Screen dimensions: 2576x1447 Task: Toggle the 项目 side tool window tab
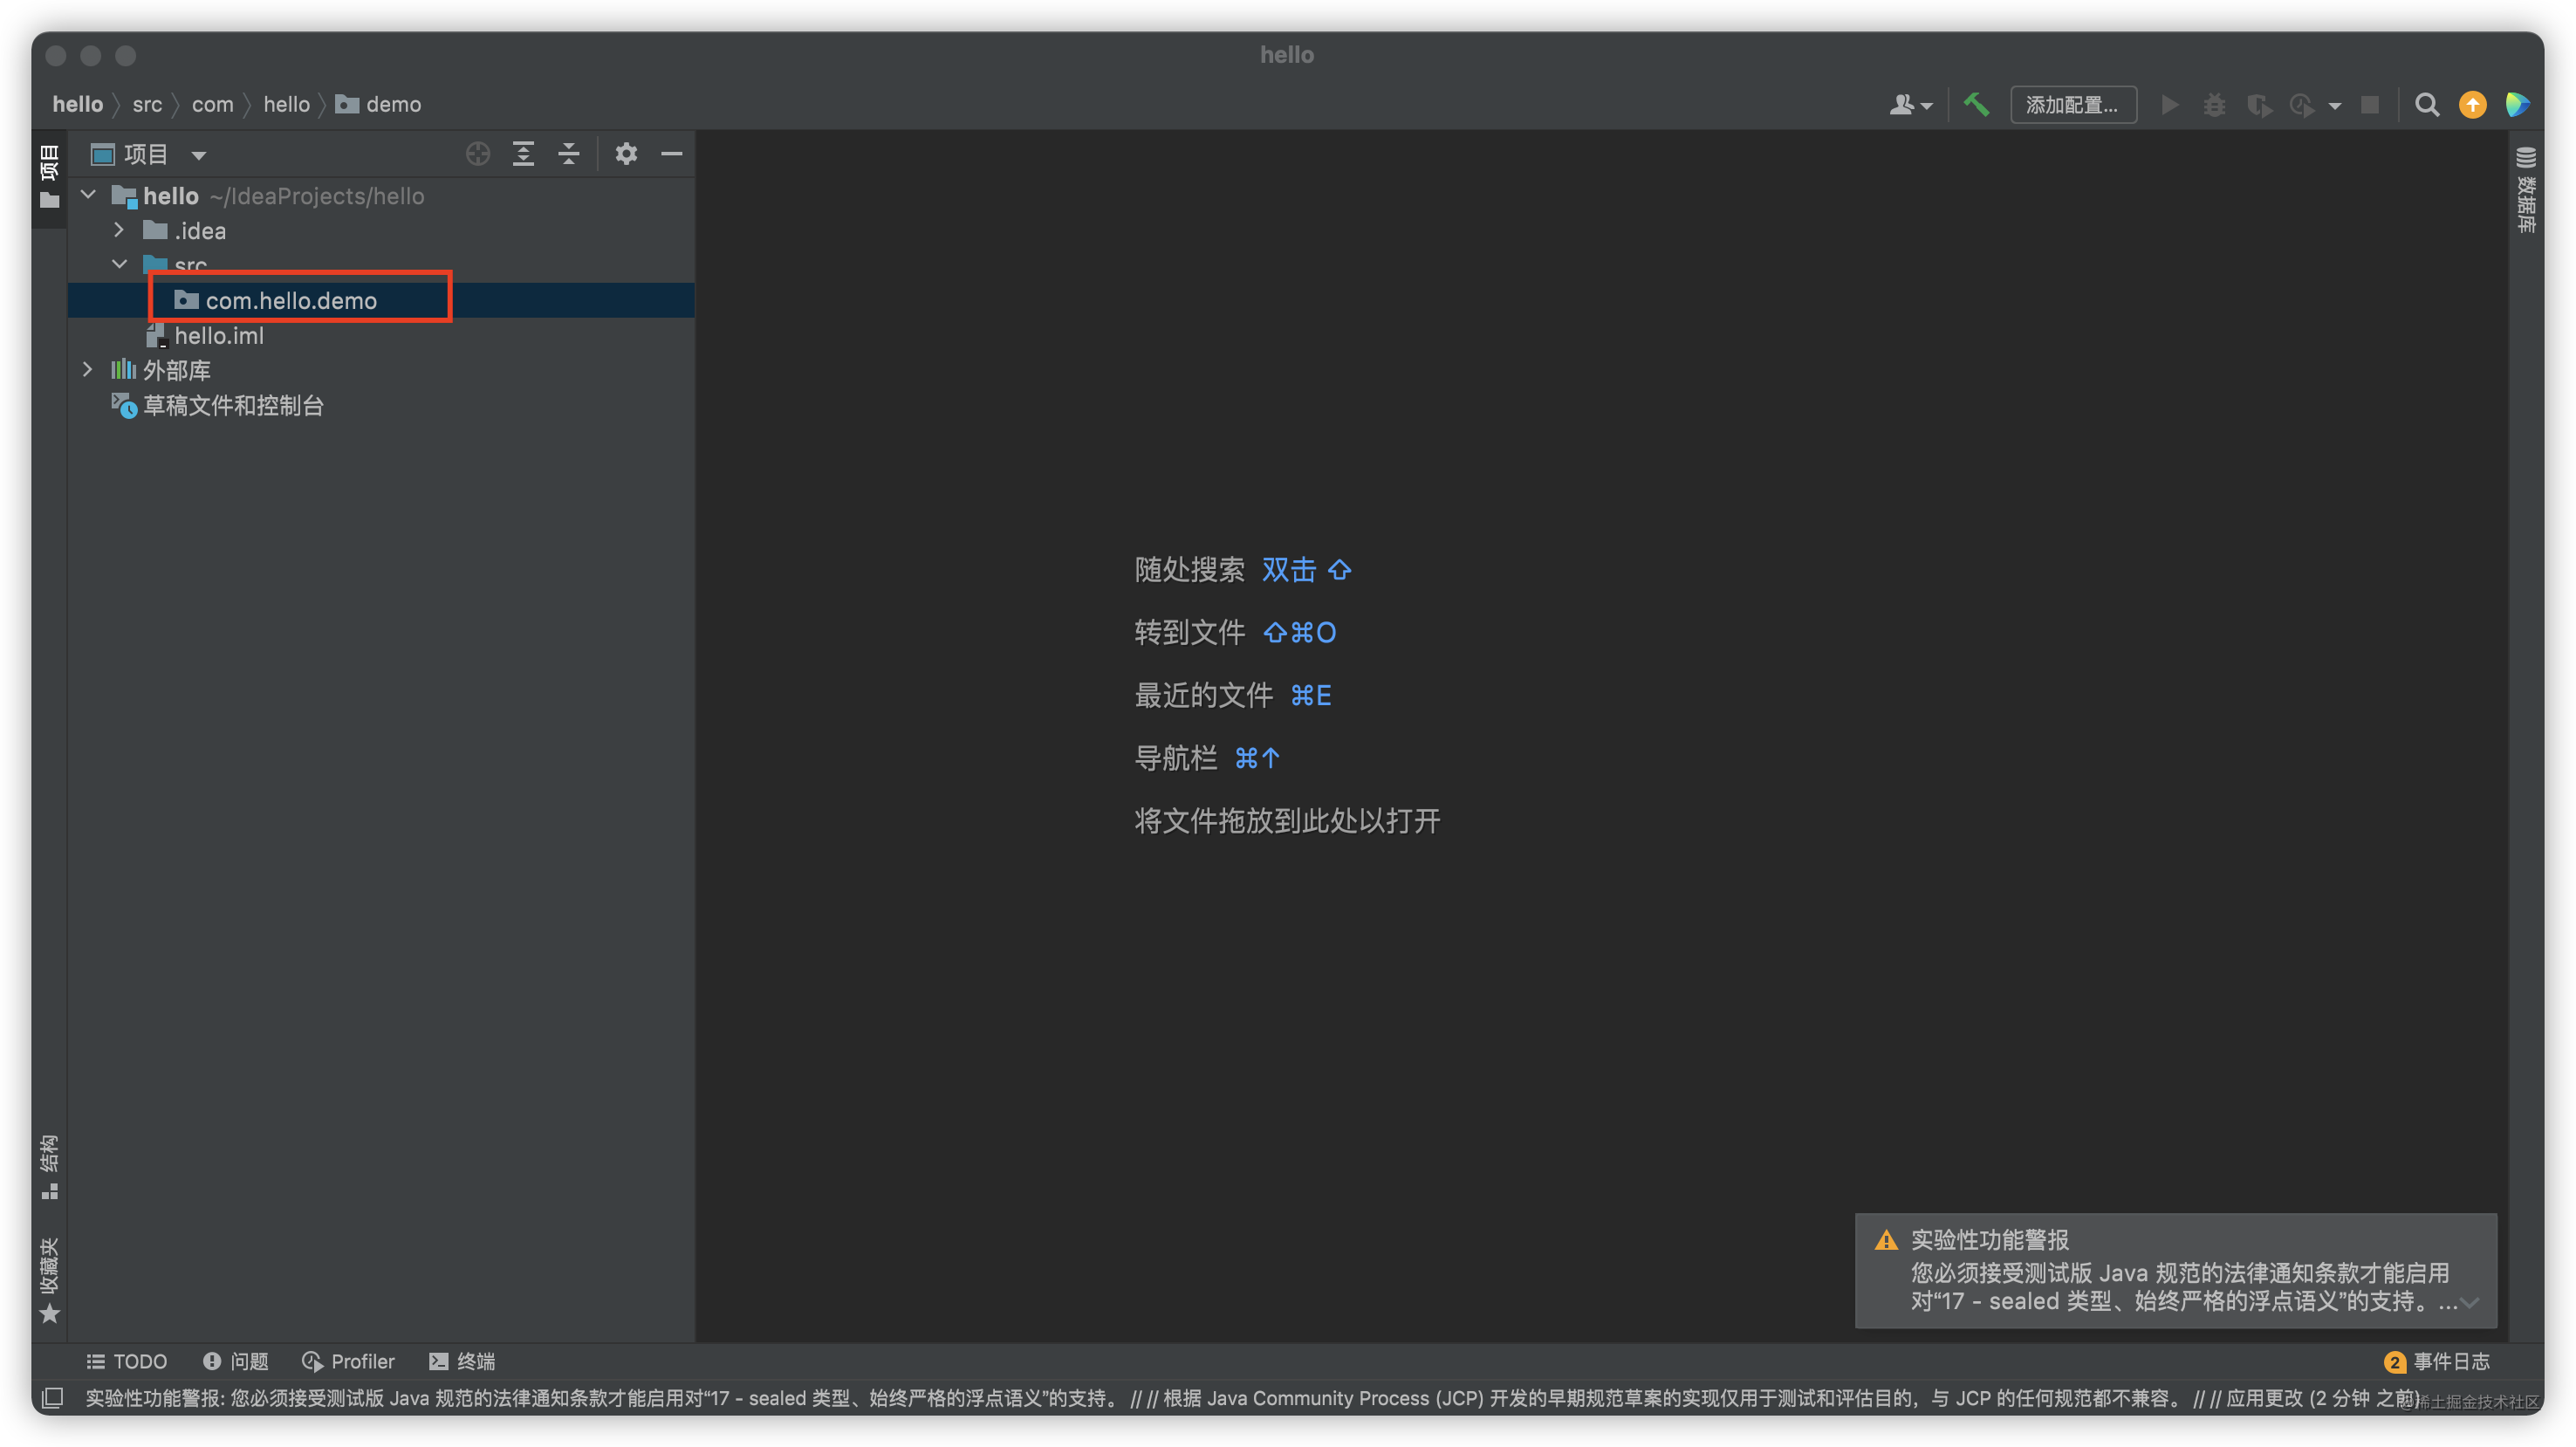point(49,177)
